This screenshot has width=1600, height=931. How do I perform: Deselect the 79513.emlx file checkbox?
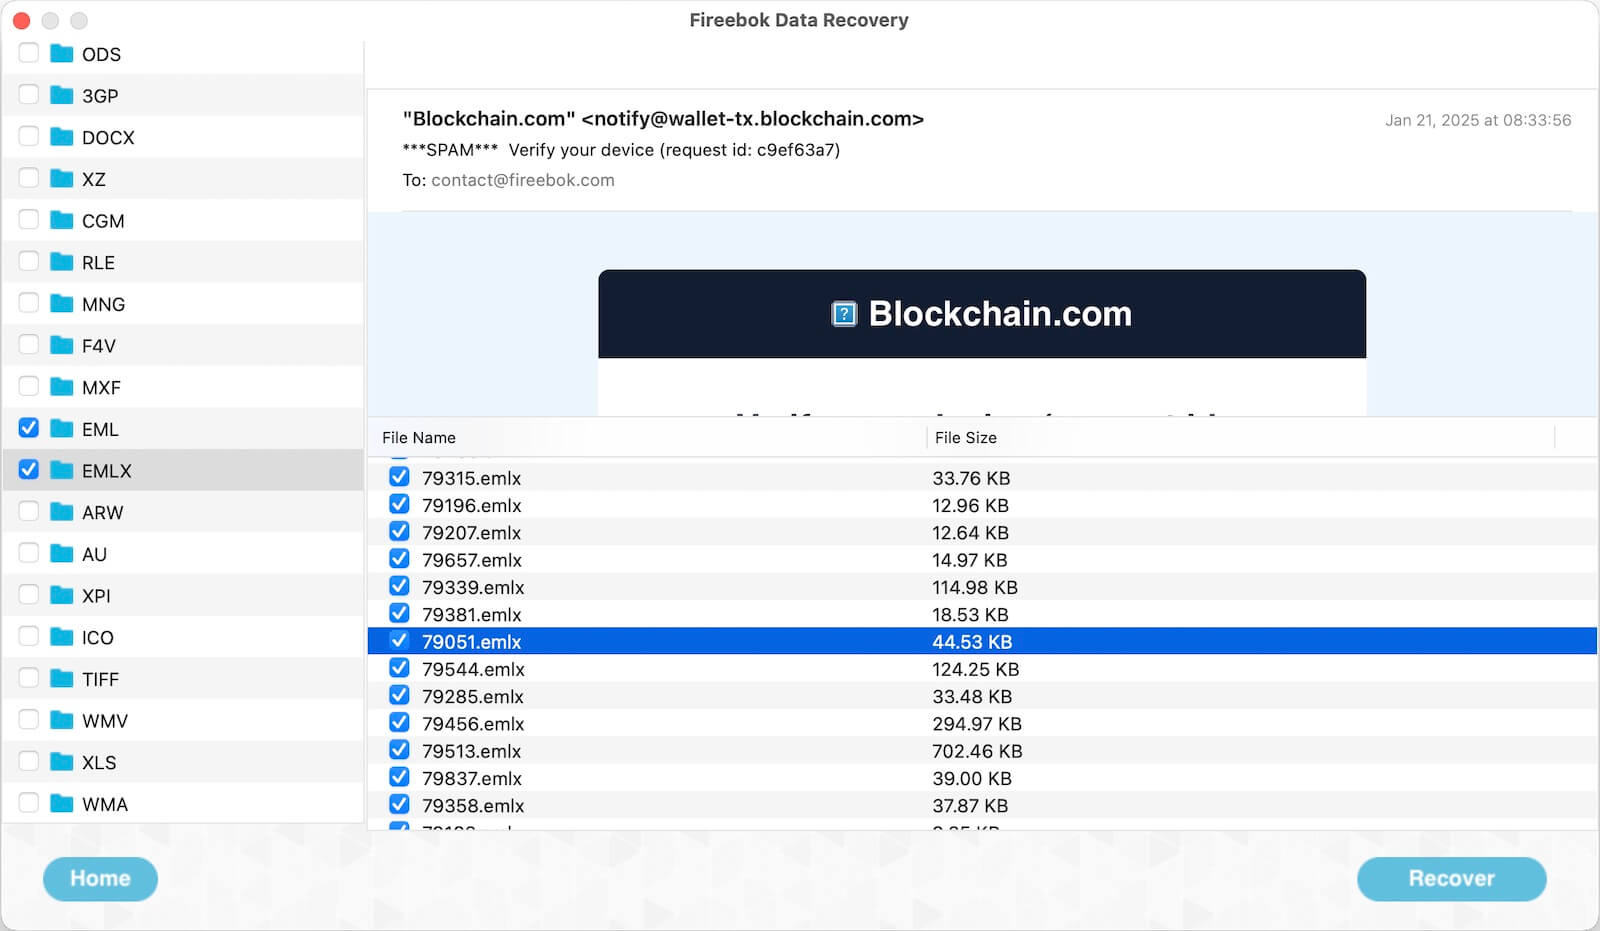point(399,750)
